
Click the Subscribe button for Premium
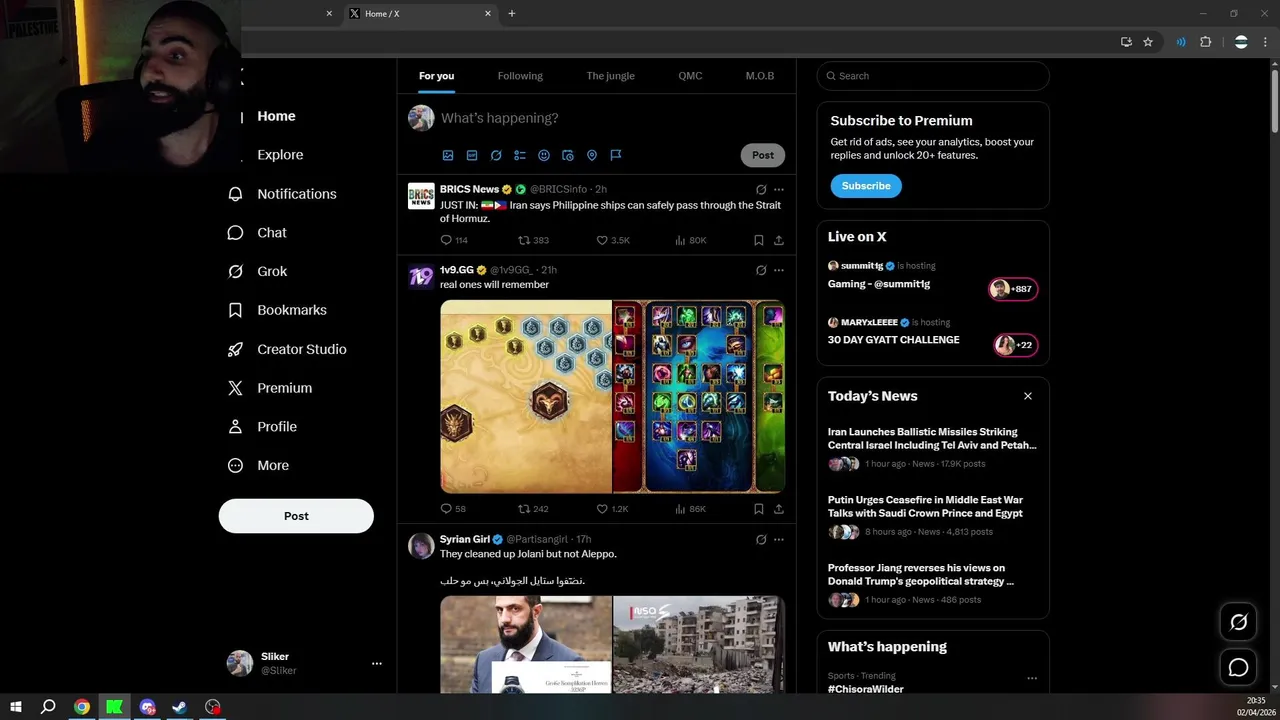pyautogui.click(x=866, y=186)
